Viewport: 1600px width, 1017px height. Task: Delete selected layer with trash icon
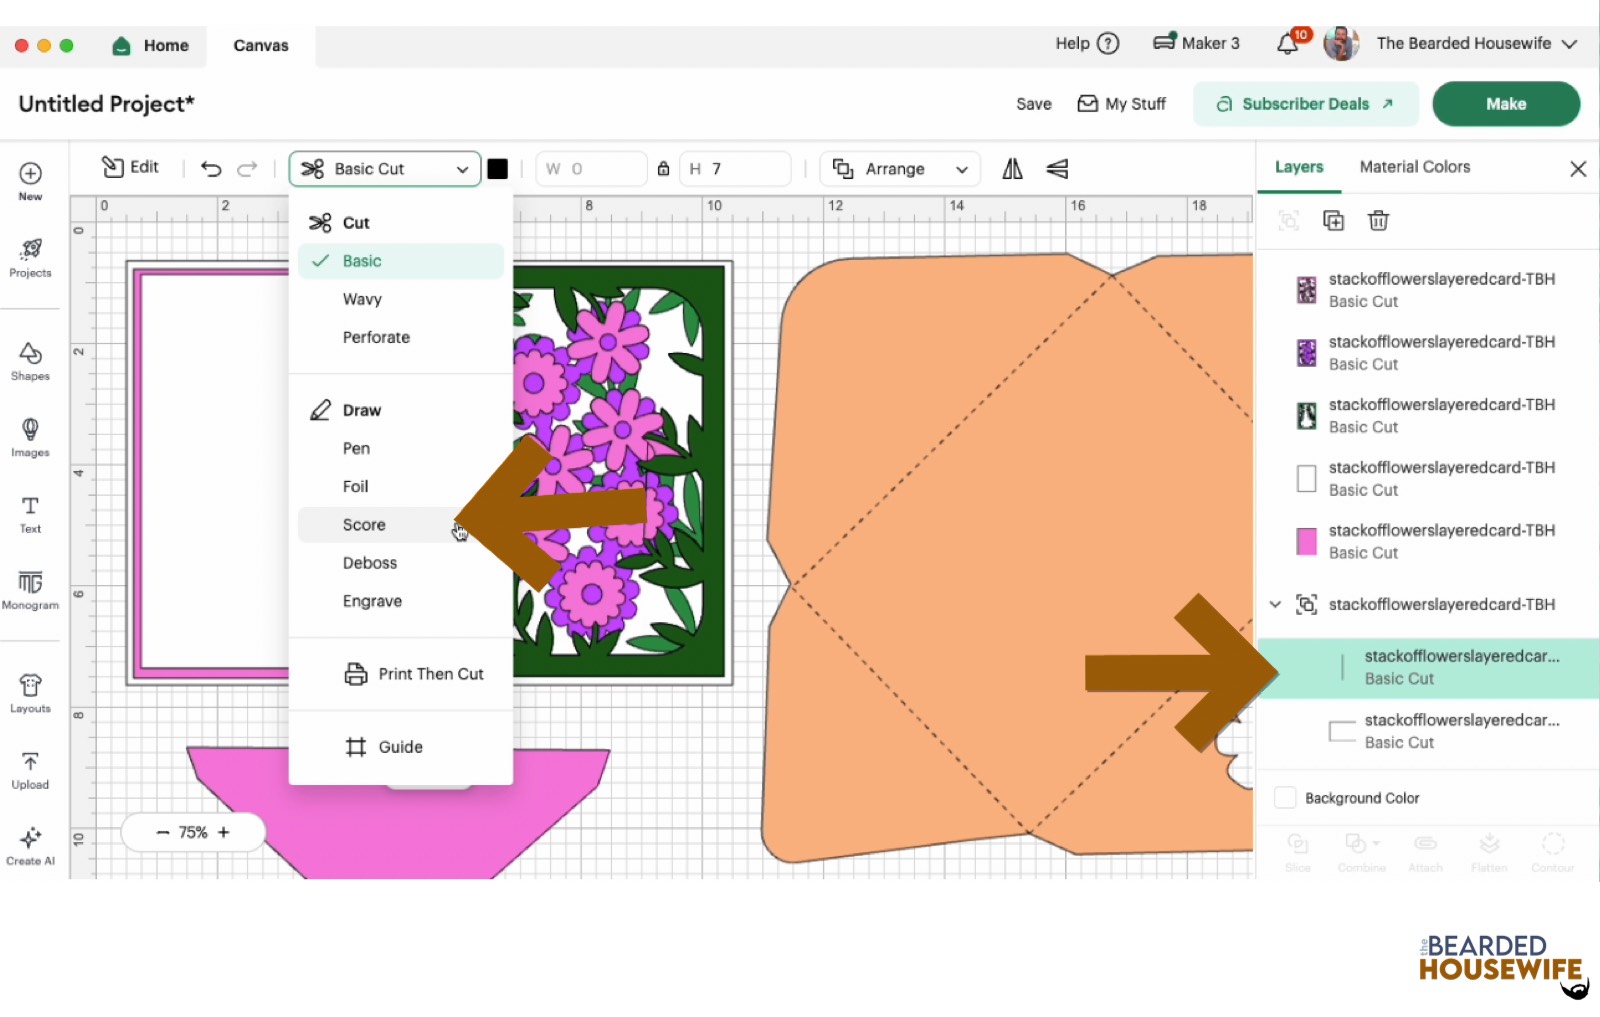tap(1378, 221)
